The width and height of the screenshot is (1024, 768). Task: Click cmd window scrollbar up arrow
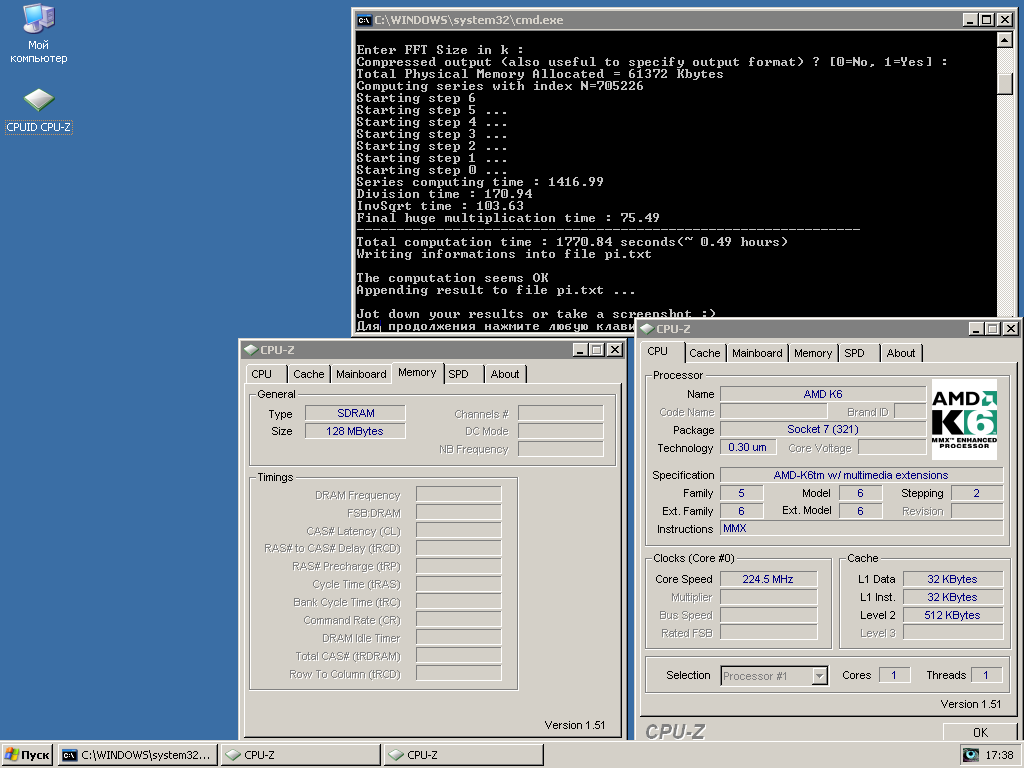point(1005,40)
